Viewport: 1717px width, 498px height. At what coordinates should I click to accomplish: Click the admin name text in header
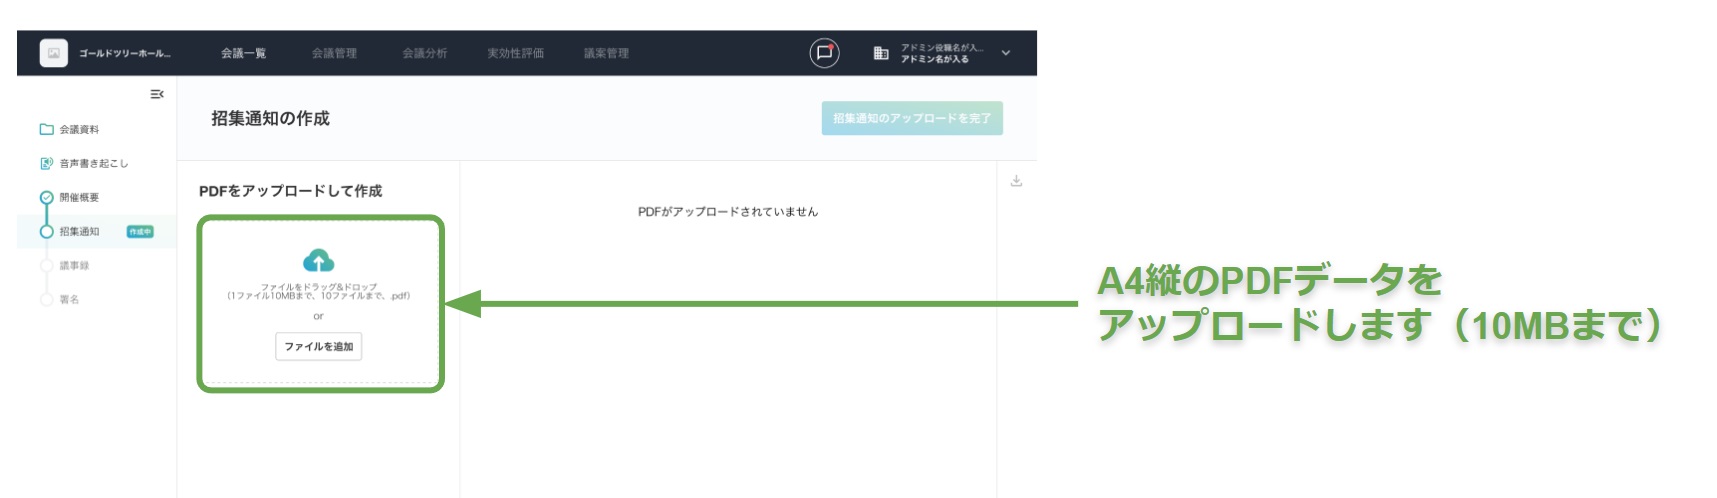tap(935, 59)
